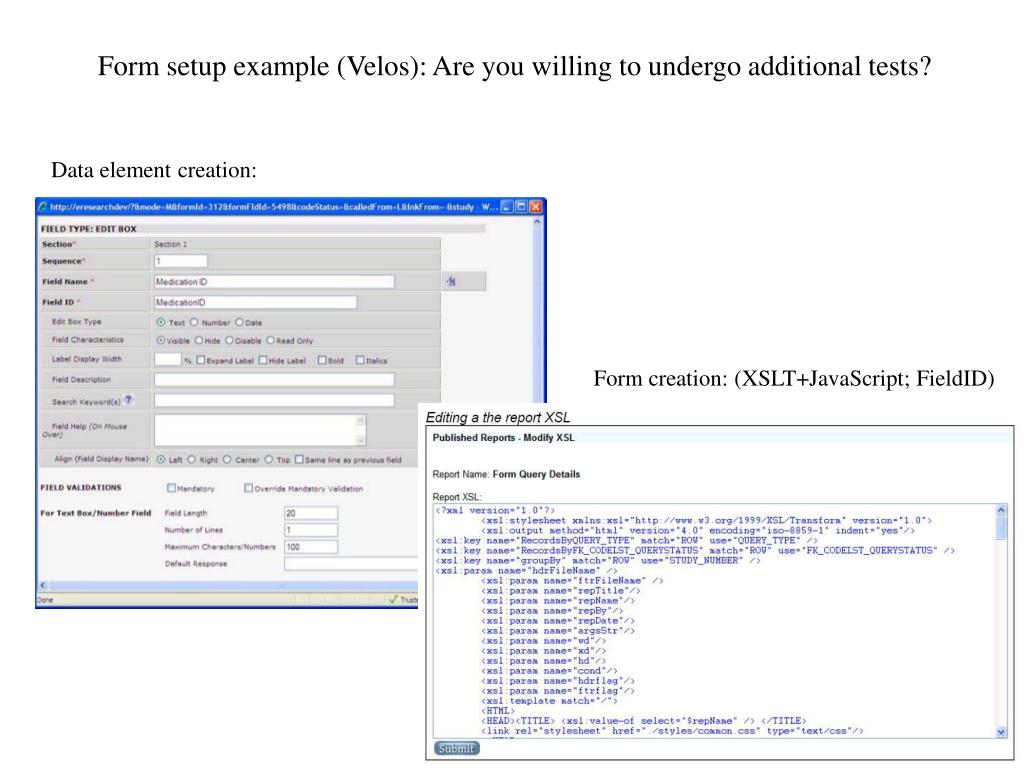
Task: Click the Report XSL scrollbar thumb
Action: [x=1002, y=526]
